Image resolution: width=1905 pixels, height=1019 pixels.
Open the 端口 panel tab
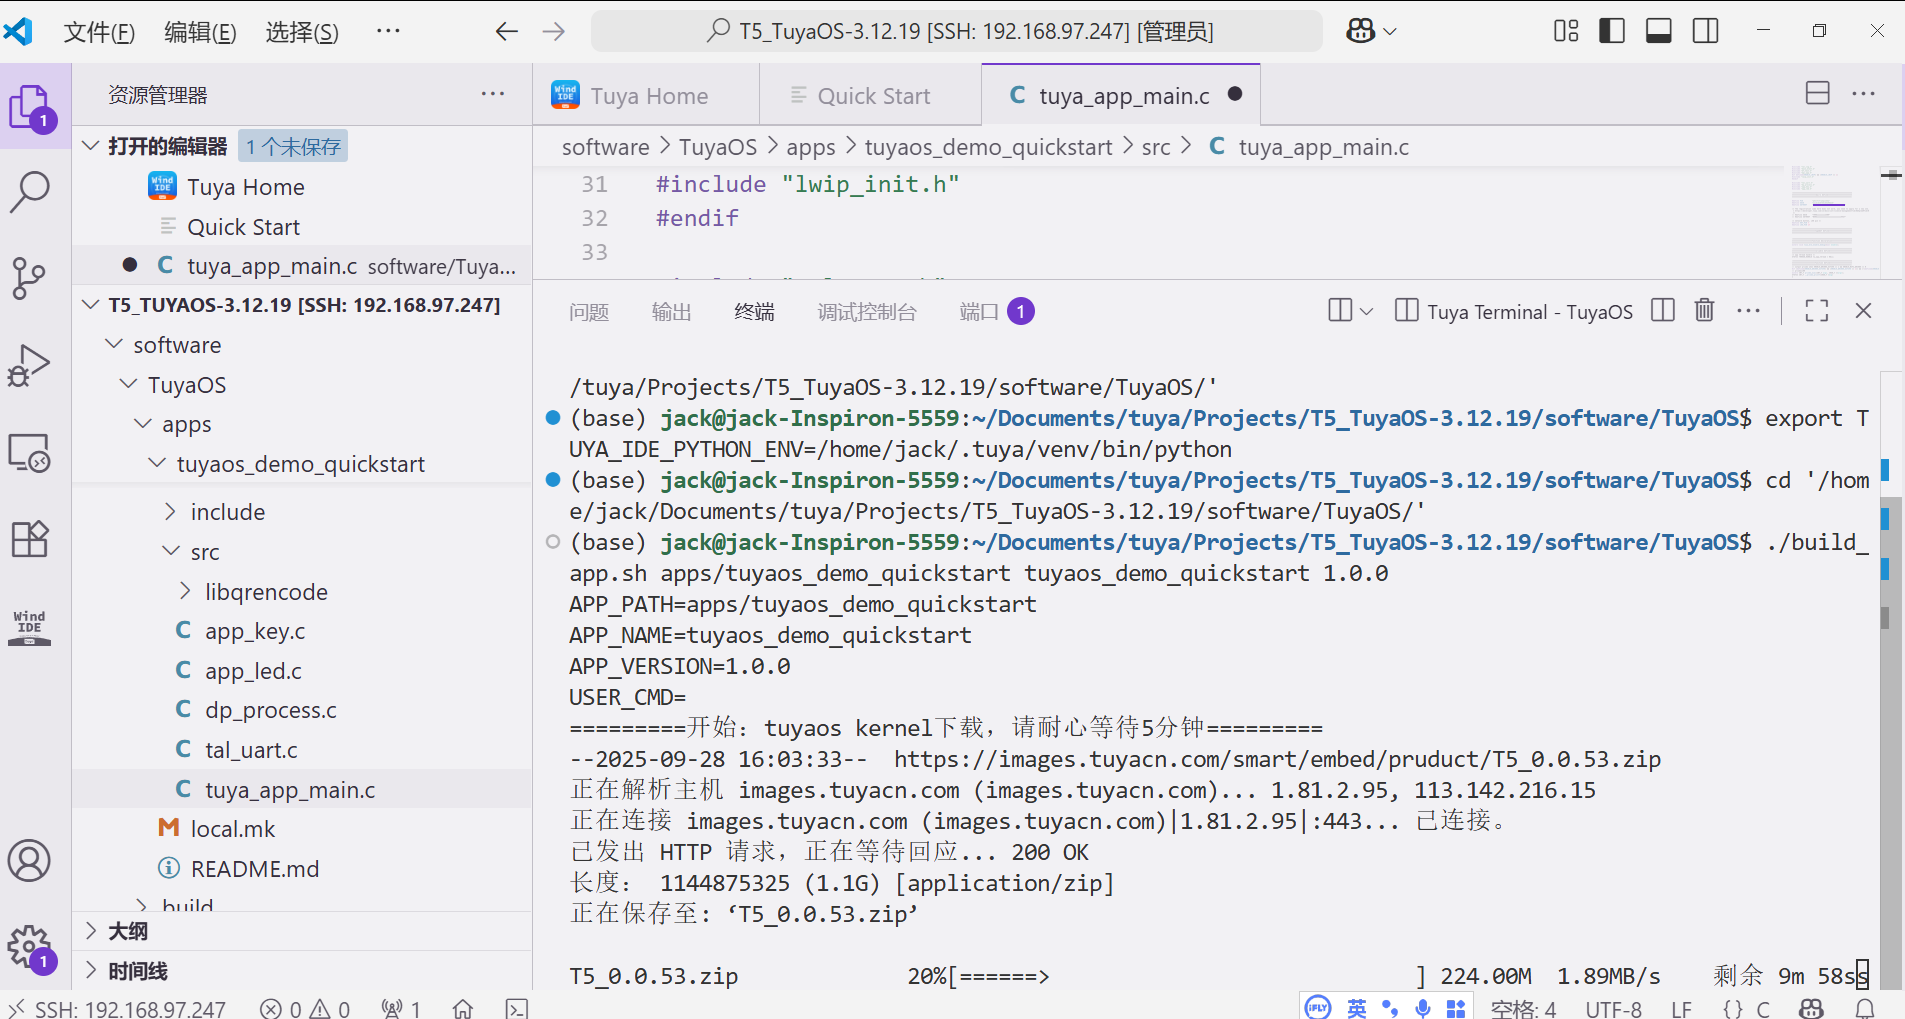click(x=996, y=312)
